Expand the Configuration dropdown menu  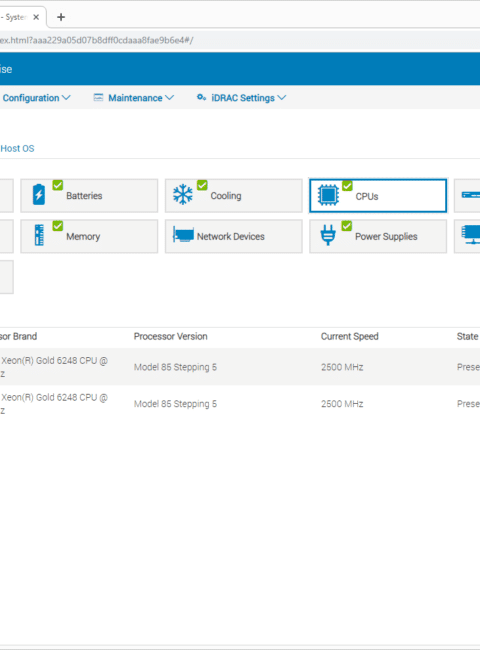(36, 98)
